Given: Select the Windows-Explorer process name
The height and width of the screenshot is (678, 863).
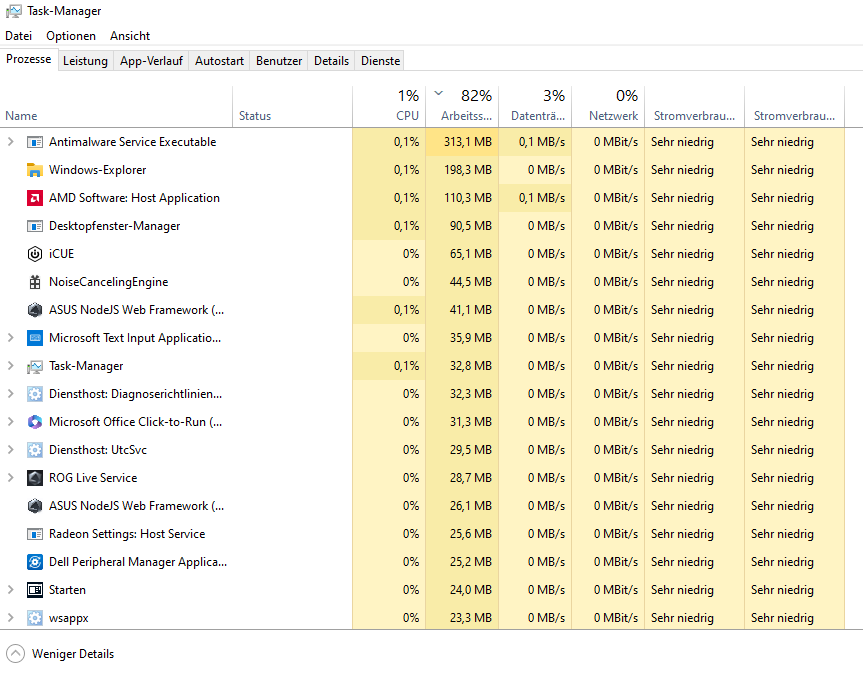Looking at the screenshot, I should point(97,170).
